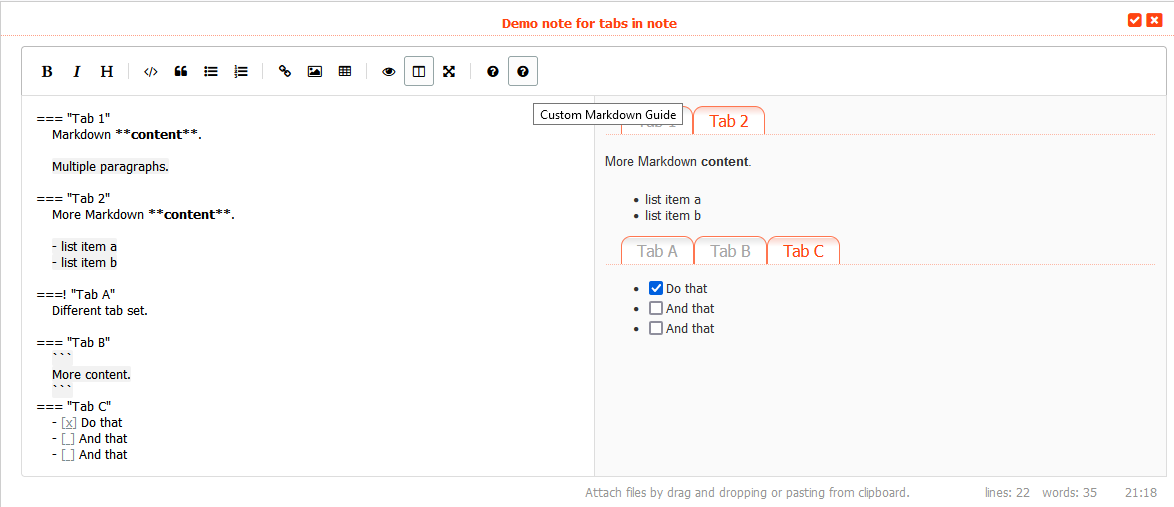
Task: Toggle preview mode with eye icon
Action: point(389,71)
